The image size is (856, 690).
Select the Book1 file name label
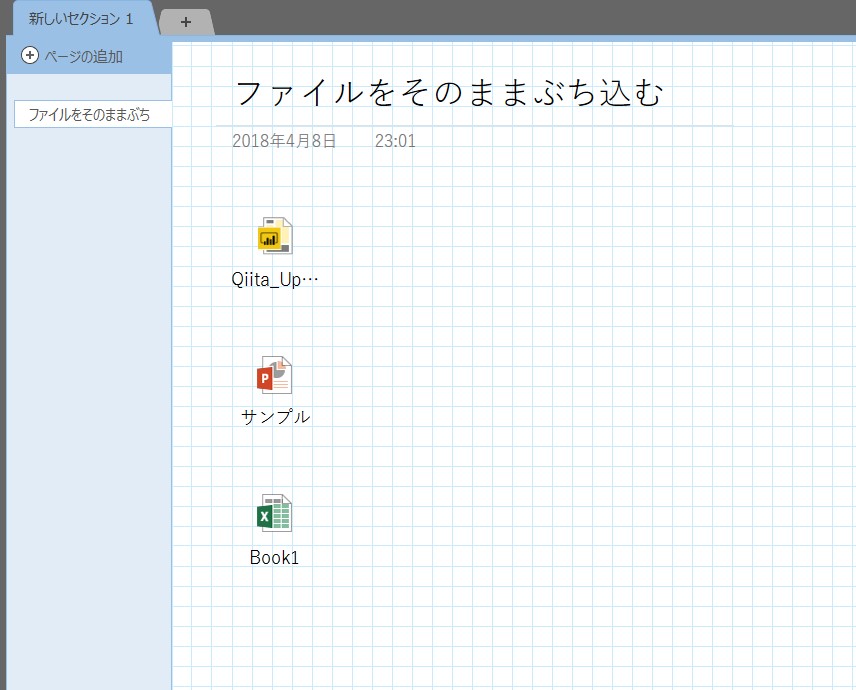pyautogui.click(x=274, y=557)
